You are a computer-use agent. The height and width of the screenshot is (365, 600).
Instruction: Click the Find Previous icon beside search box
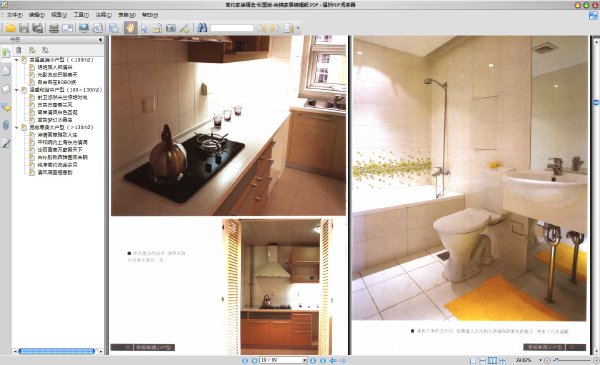coord(261,28)
